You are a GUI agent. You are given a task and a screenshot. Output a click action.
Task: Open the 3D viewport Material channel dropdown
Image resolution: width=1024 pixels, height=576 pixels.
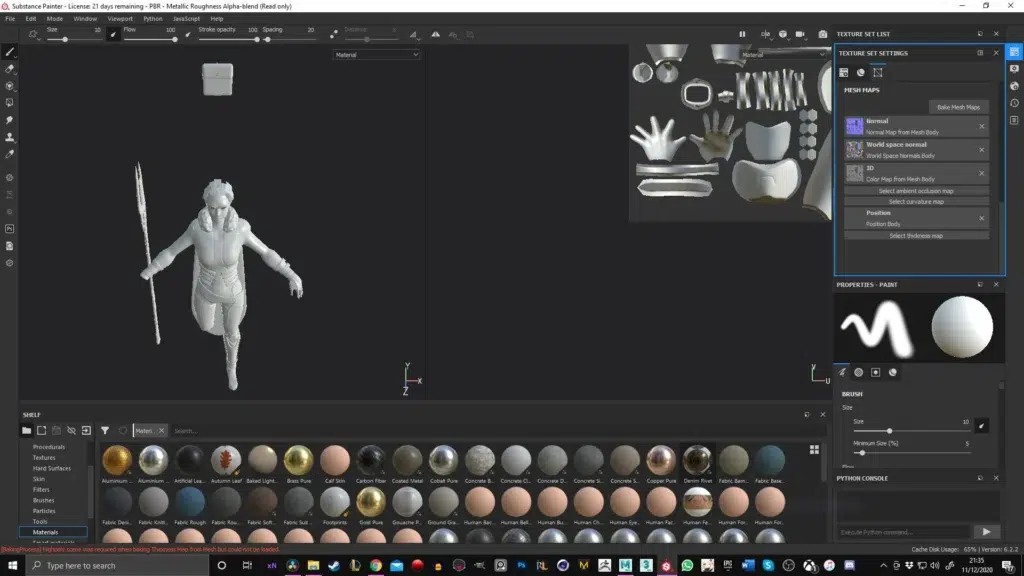[376, 55]
